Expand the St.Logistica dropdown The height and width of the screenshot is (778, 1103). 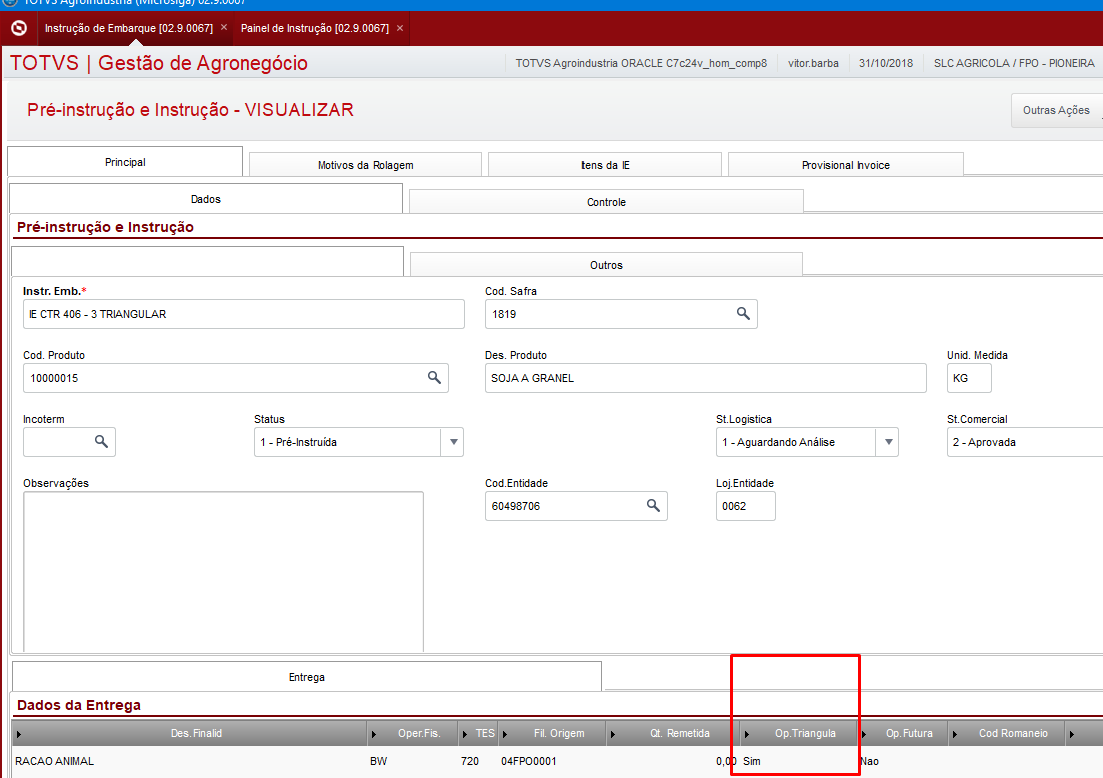click(888, 442)
